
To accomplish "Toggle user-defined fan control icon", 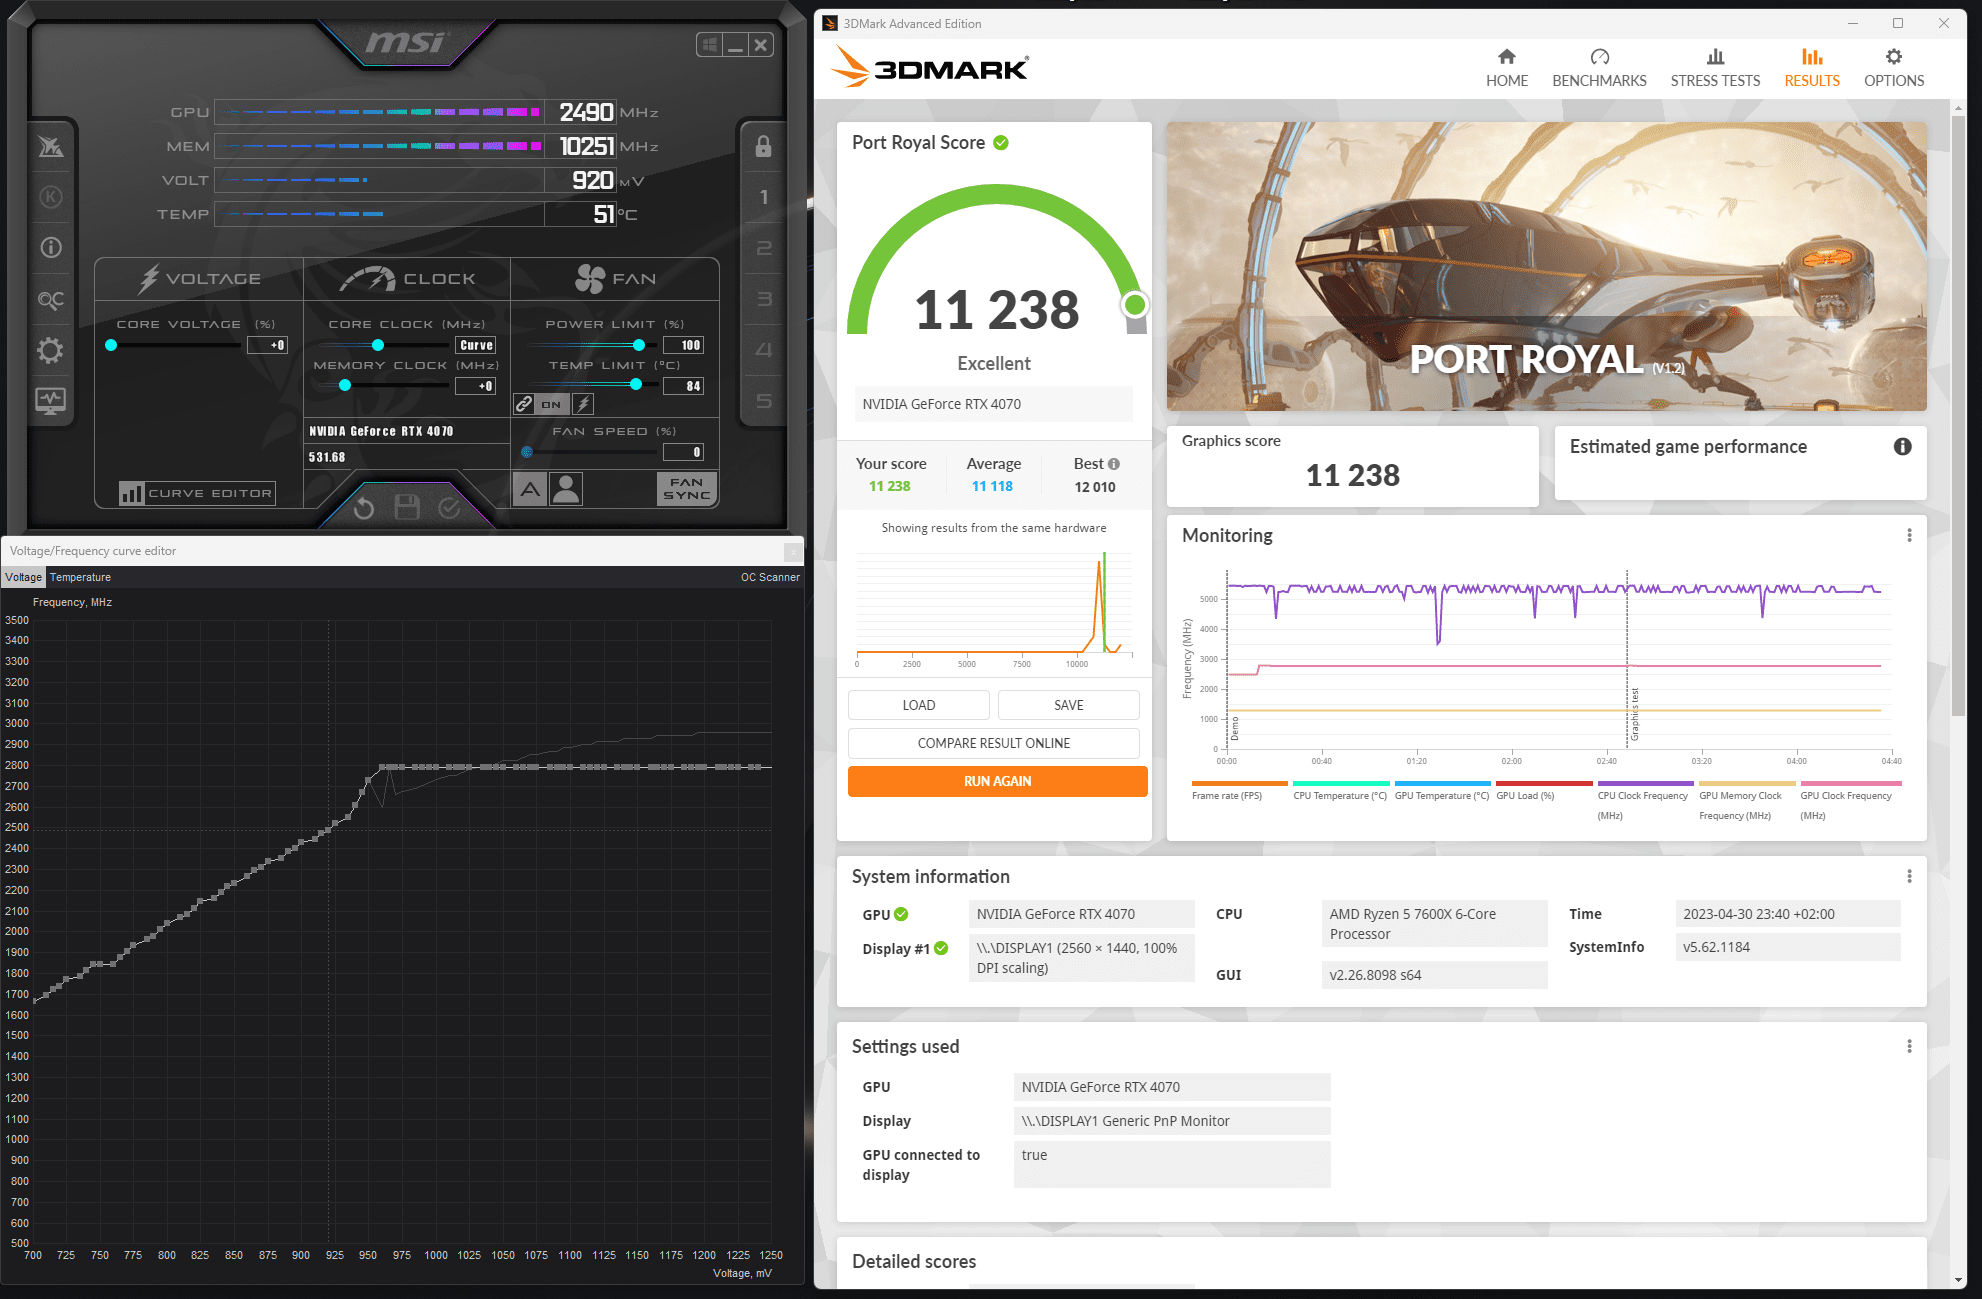I will tap(566, 489).
